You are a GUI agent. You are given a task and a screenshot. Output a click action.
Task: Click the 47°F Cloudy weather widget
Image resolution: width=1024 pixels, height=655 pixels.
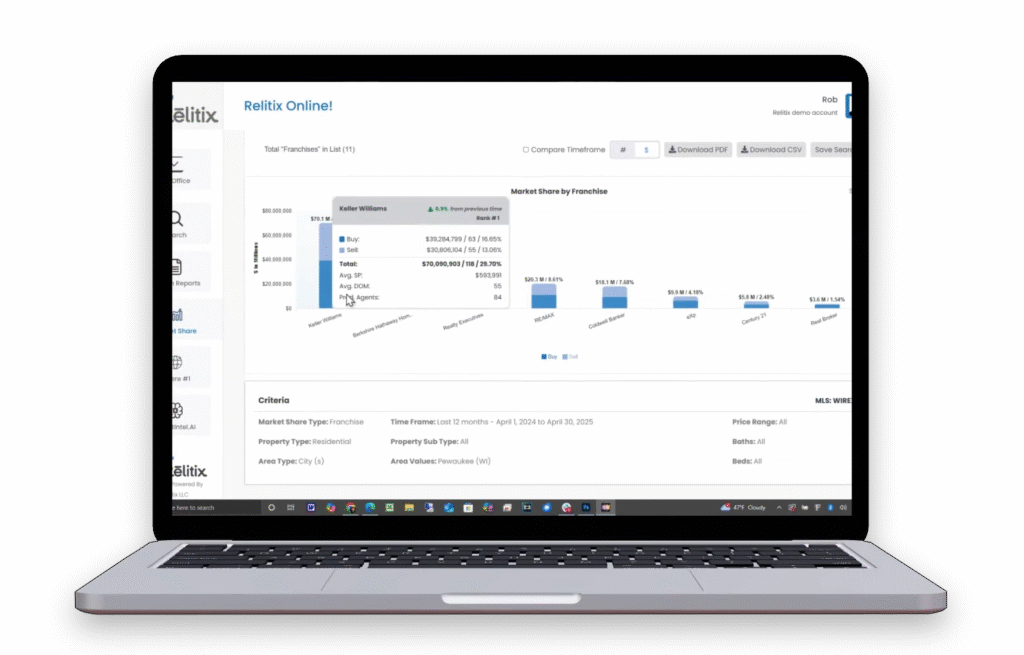pos(743,507)
